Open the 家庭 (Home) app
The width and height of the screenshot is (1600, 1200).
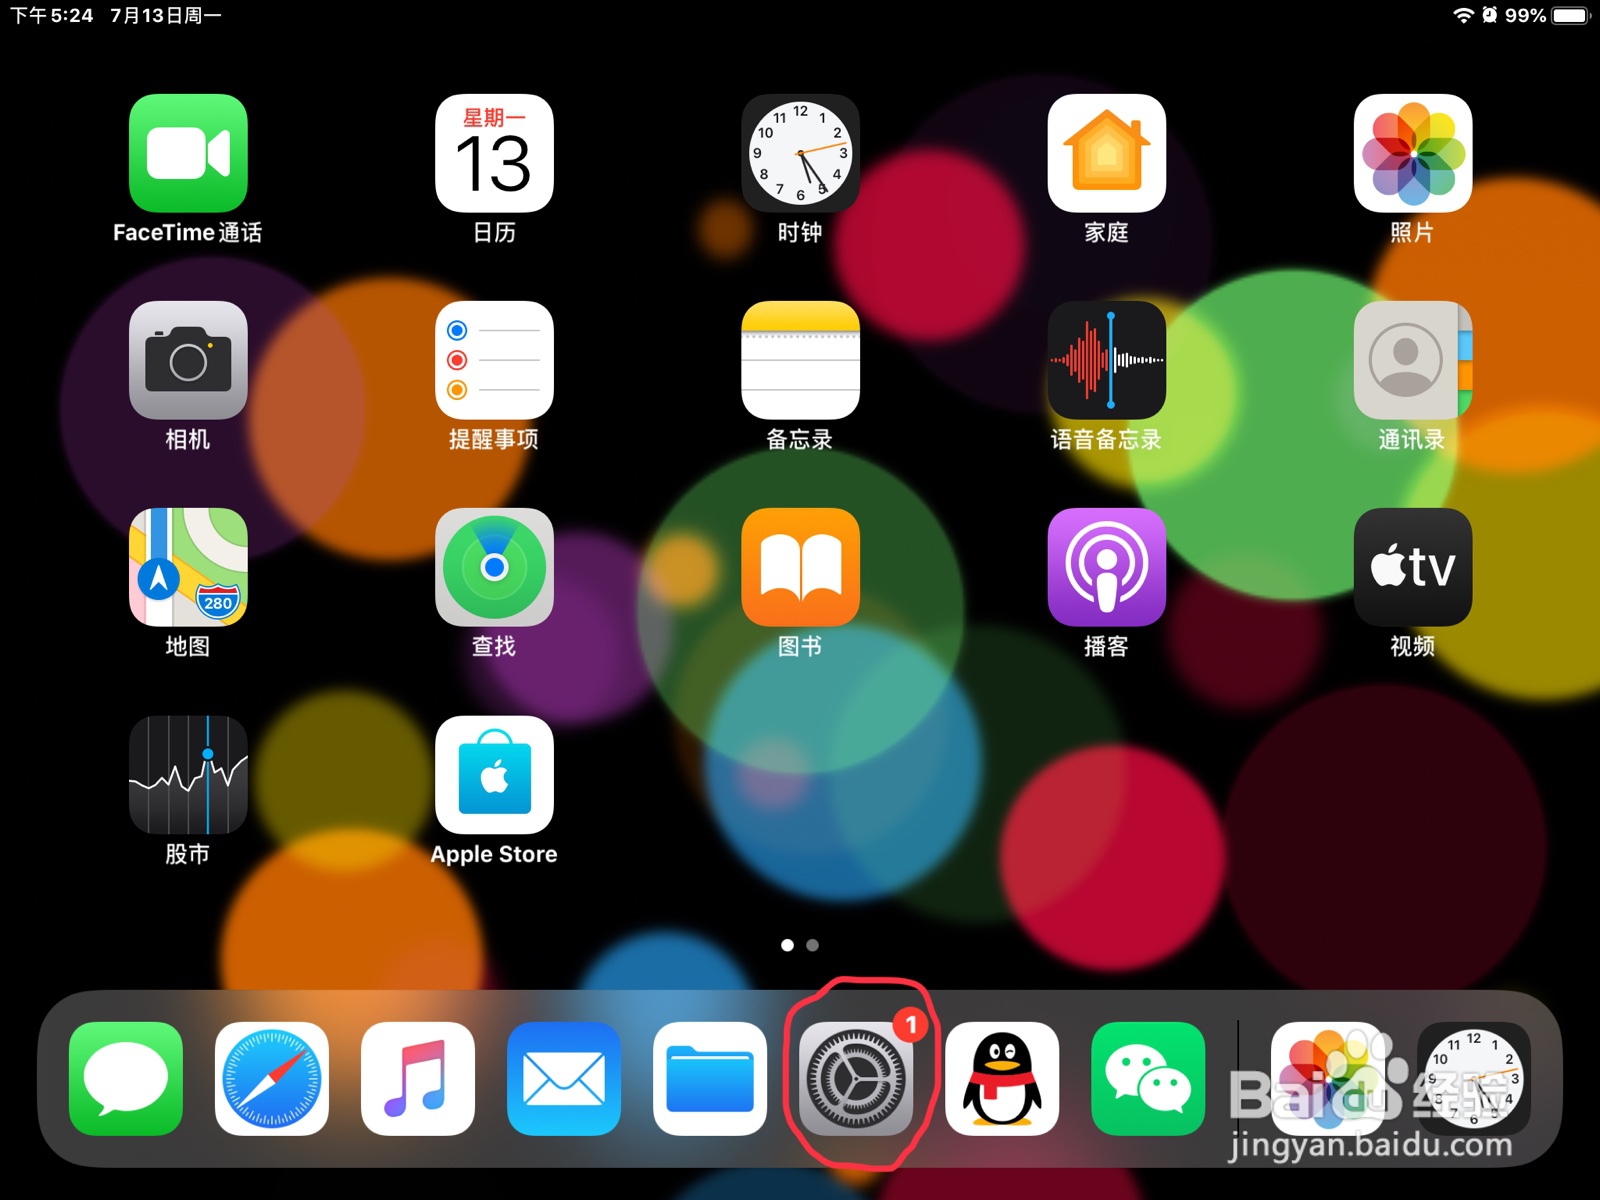pyautogui.click(x=1106, y=155)
